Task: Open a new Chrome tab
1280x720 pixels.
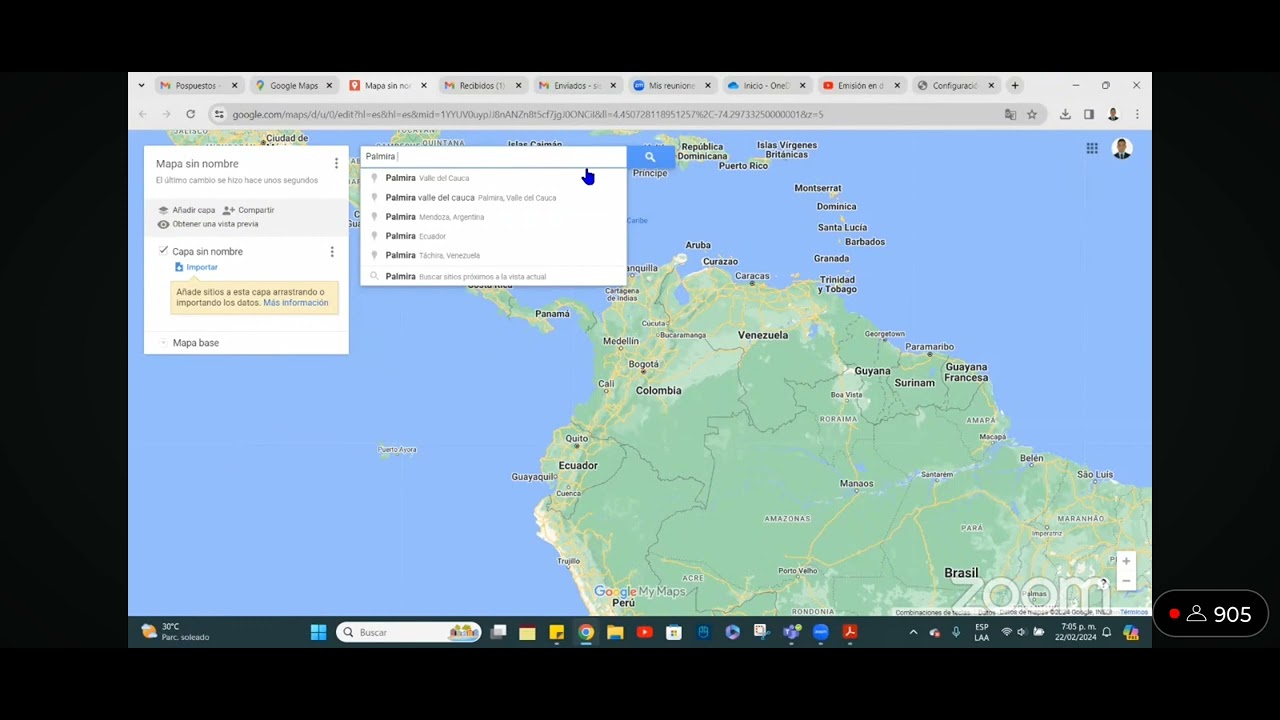Action: click(1015, 86)
